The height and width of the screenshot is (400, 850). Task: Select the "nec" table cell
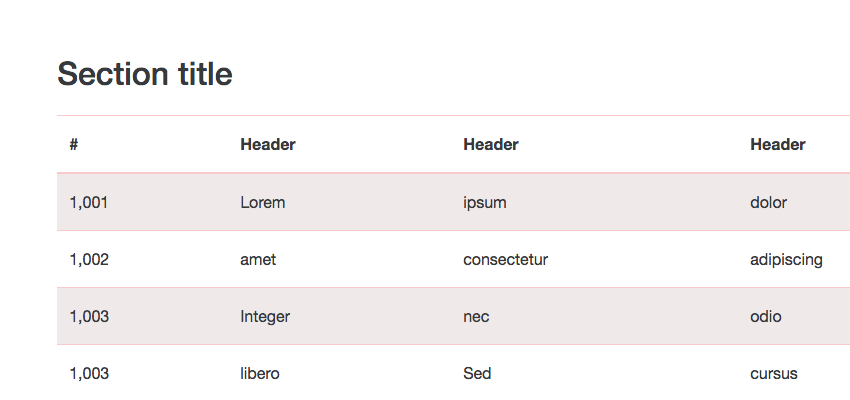click(476, 316)
